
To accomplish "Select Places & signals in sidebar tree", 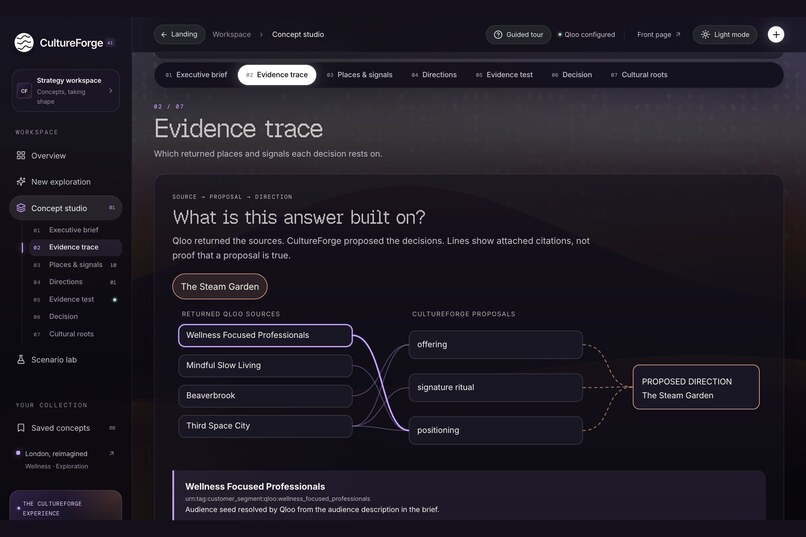I will point(75,265).
